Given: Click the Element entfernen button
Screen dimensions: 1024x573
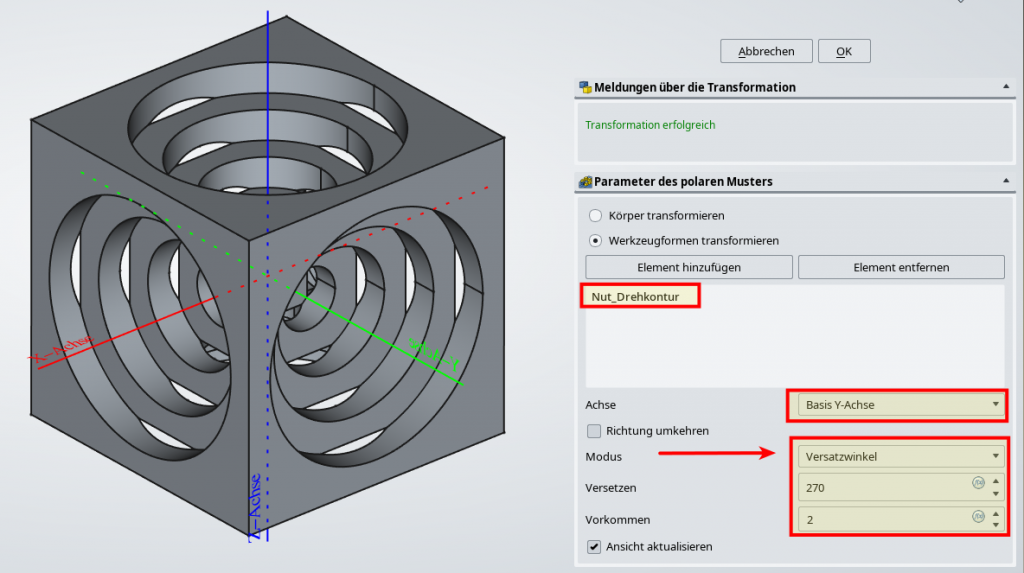Looking at the screenshot, I should tap(901, 267).
